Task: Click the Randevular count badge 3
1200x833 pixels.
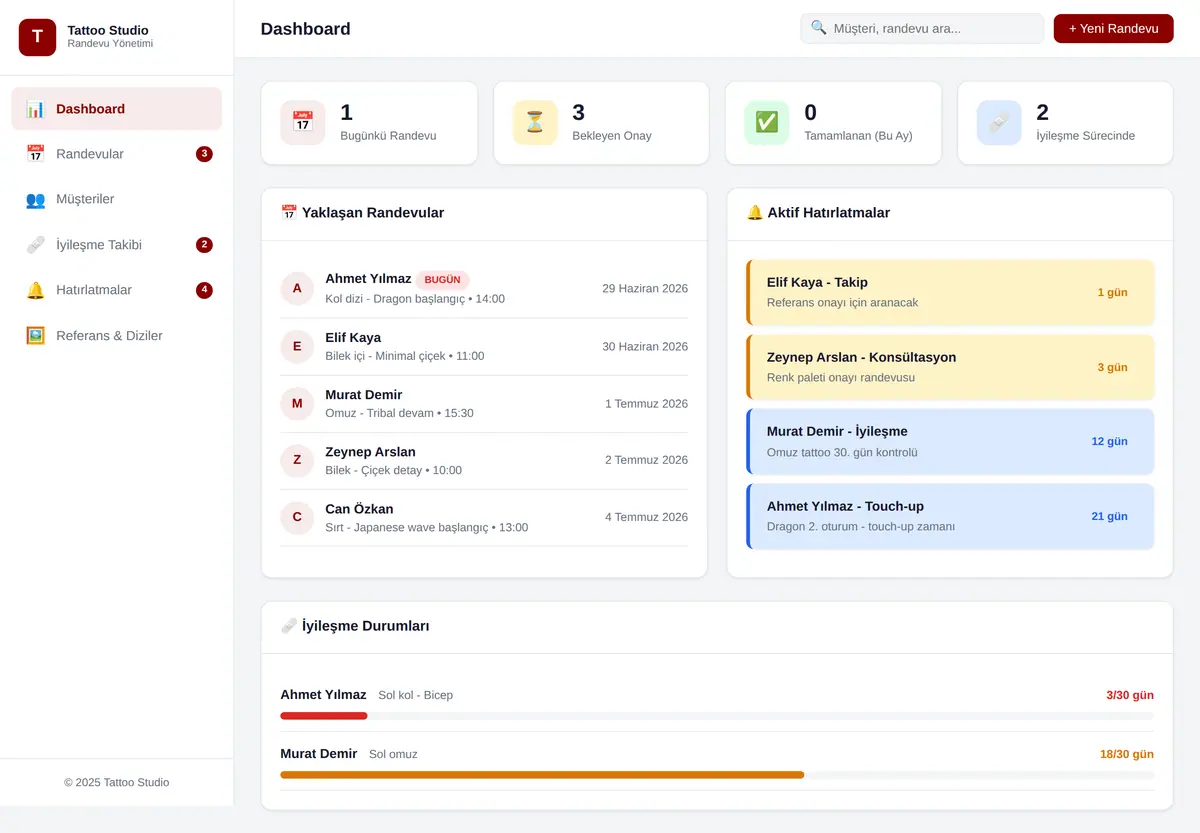Action: click(204, 154)
